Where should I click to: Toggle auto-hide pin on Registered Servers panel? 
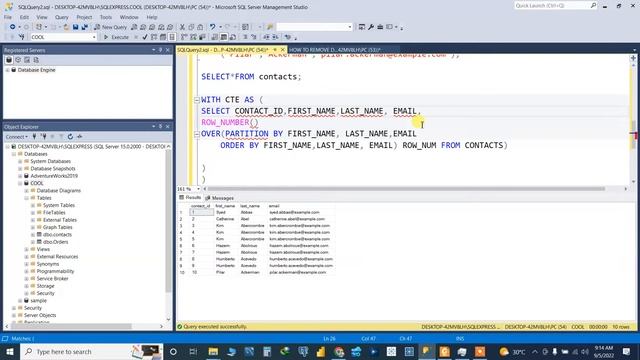[160, 50]
